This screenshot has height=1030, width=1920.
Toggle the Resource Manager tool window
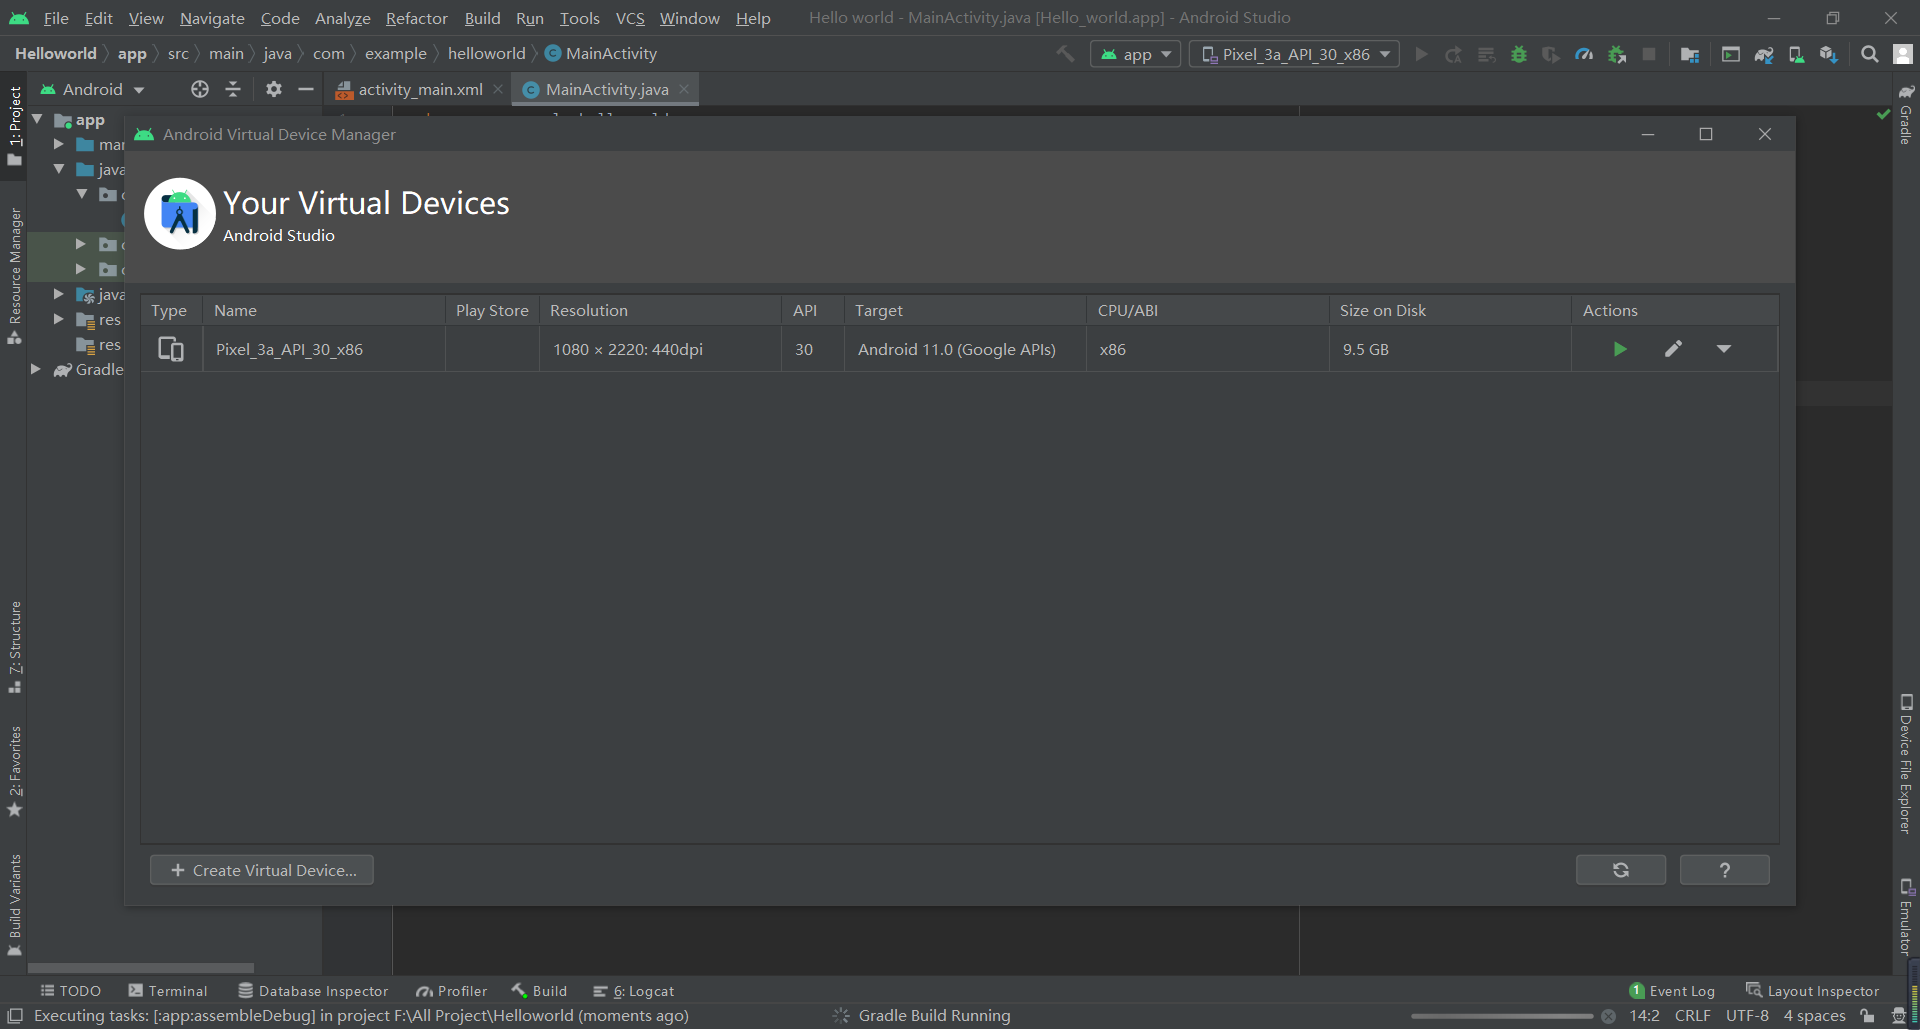pos(14,275)
